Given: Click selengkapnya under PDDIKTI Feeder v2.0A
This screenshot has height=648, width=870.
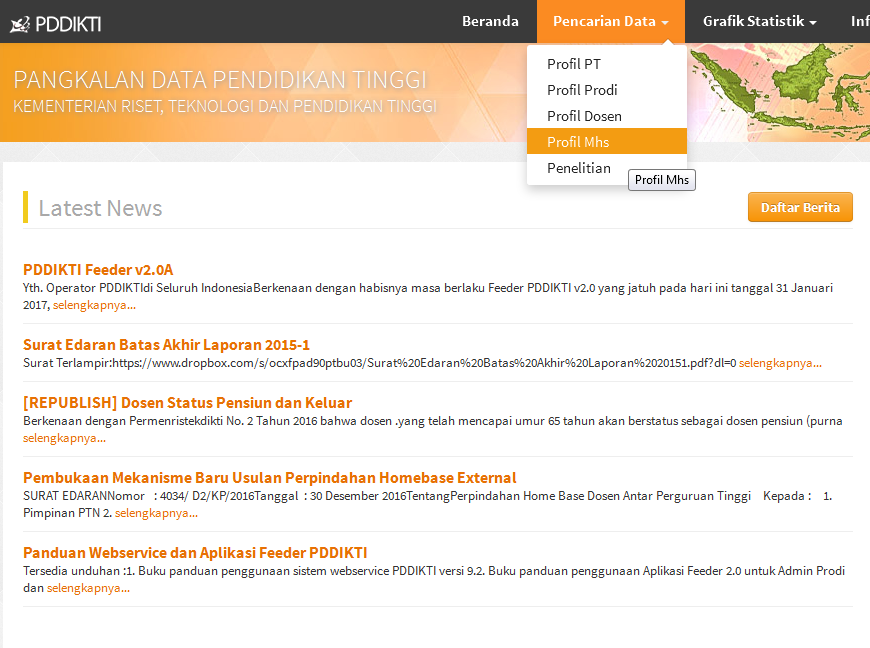Looking at the screenshot, I should 94,305.
